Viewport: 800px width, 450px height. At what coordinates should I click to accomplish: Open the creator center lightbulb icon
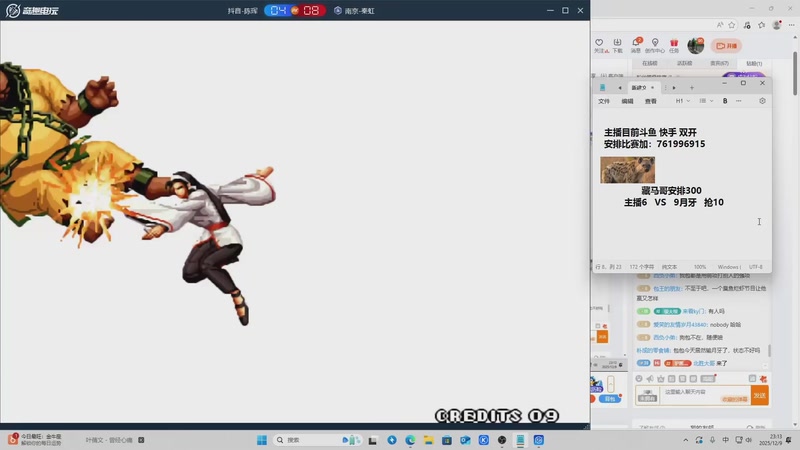tap(655, 43)
